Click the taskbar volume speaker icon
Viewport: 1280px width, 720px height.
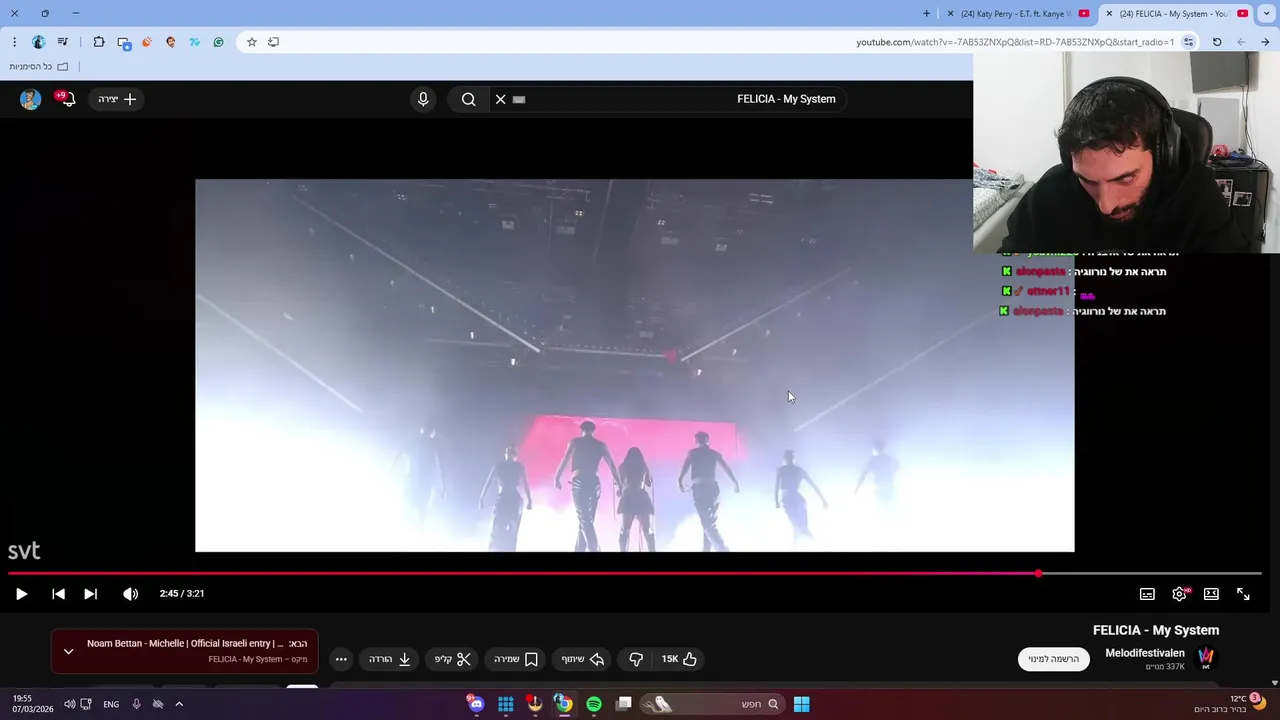(69, 704)
